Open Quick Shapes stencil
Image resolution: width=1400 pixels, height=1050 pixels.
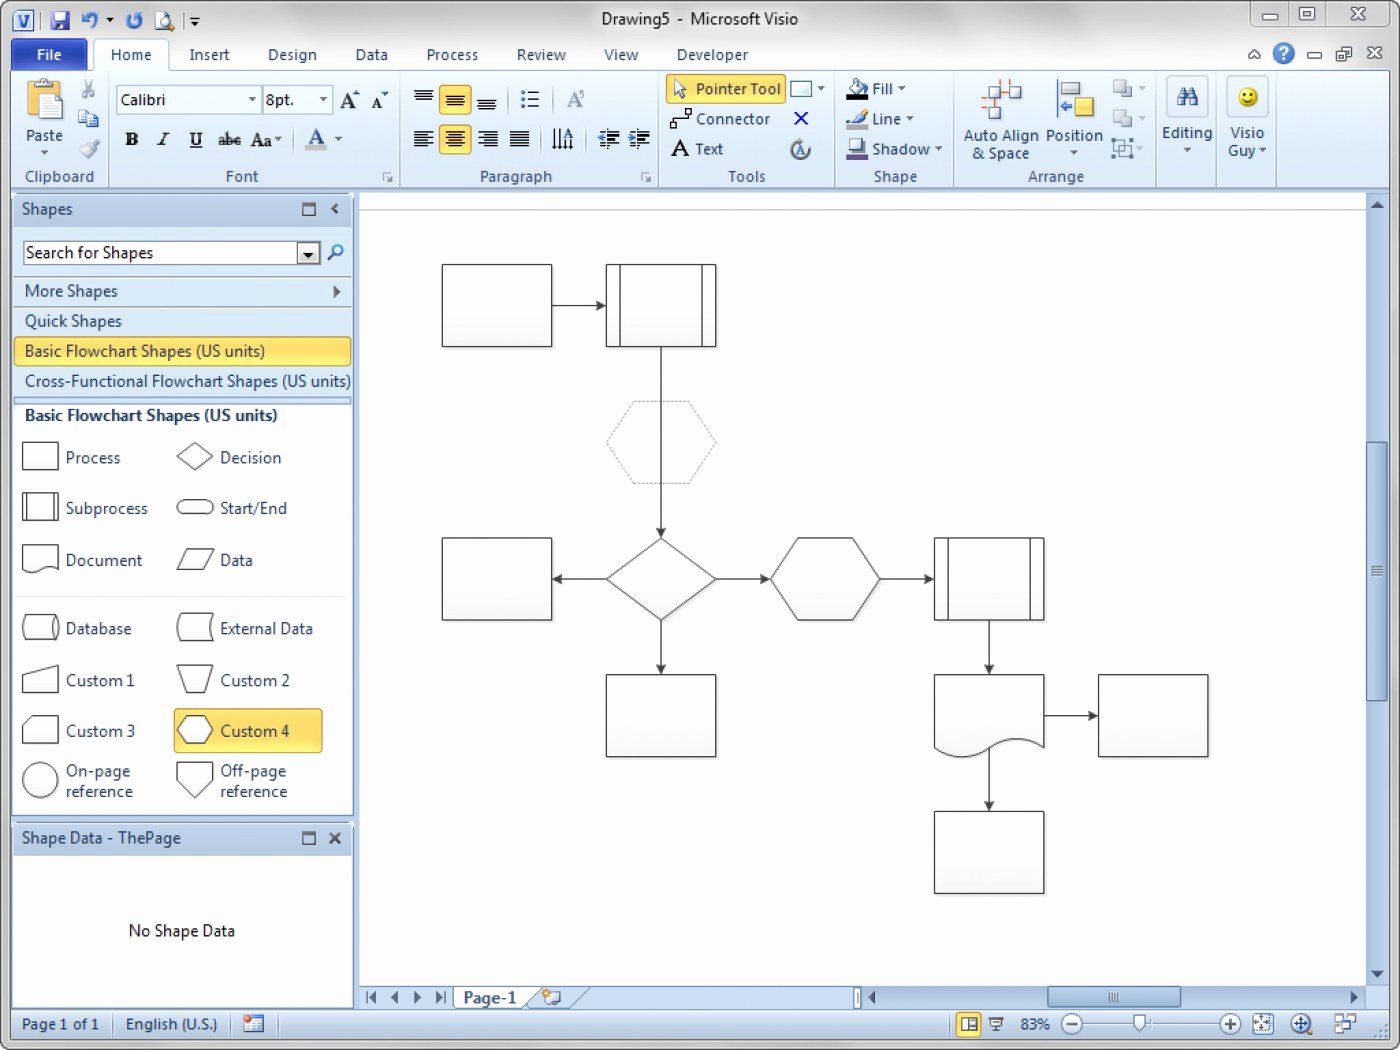(x=182, y=321)
